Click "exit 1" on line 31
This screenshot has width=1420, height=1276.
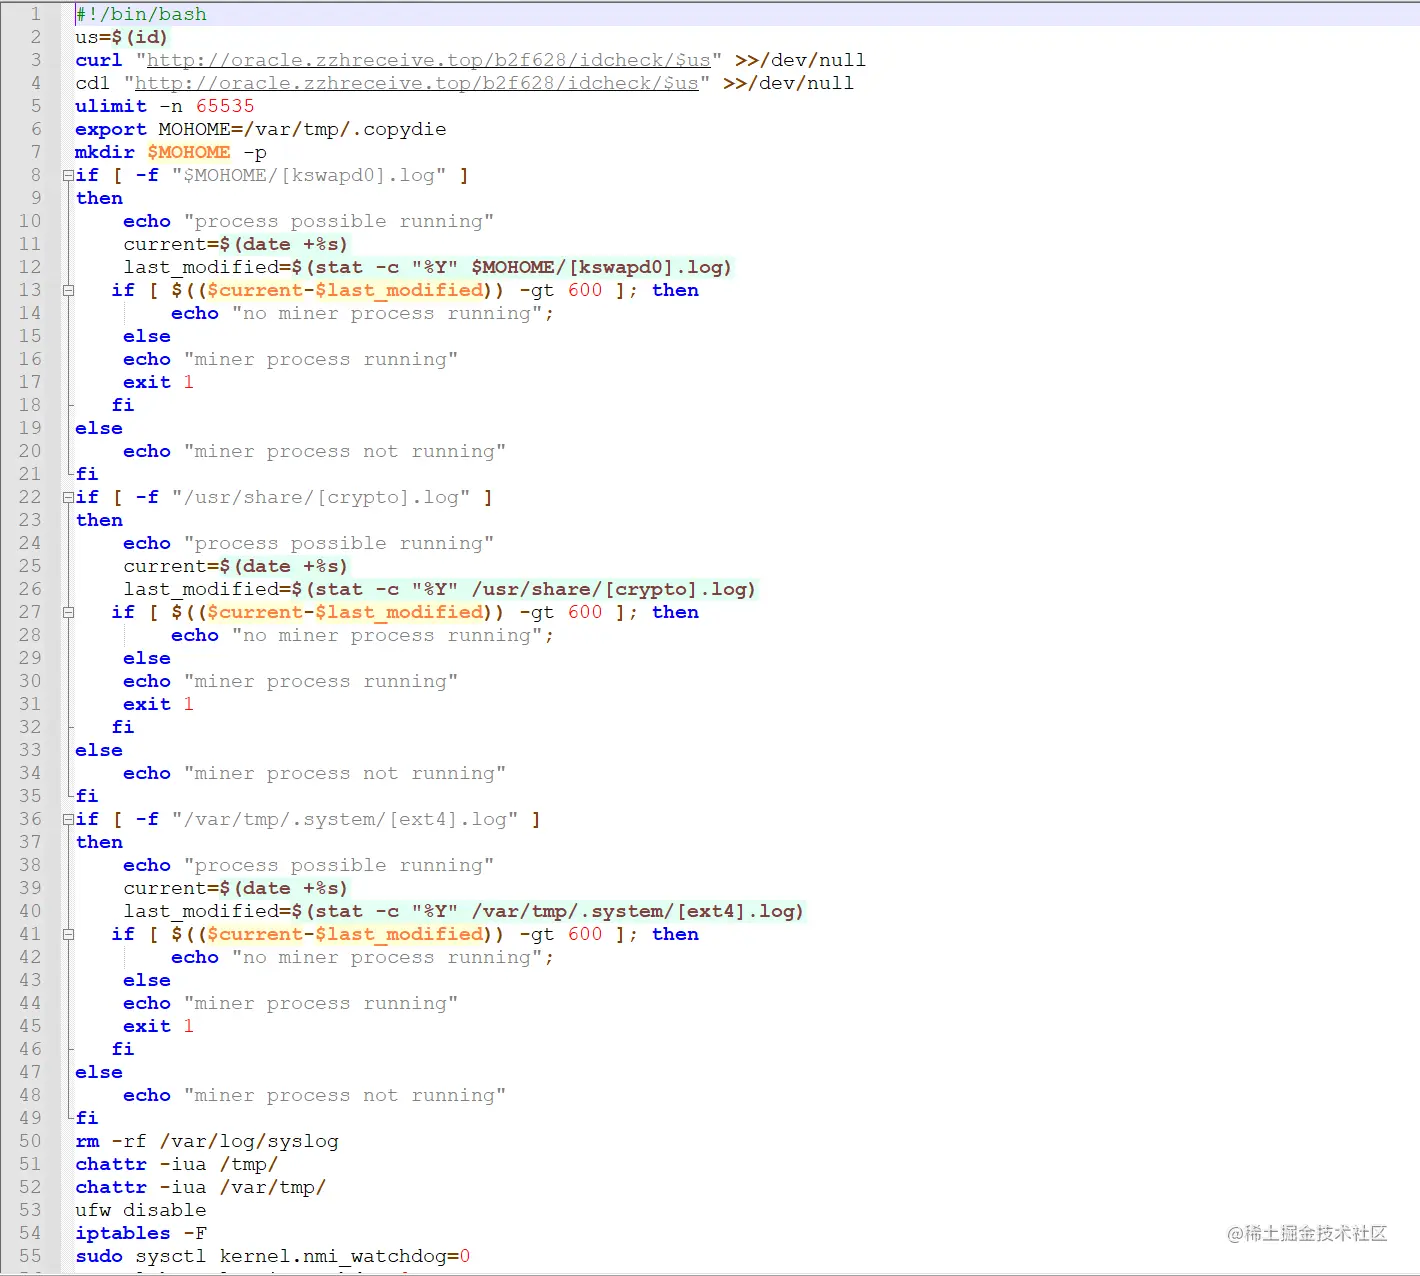coord(158,704)
